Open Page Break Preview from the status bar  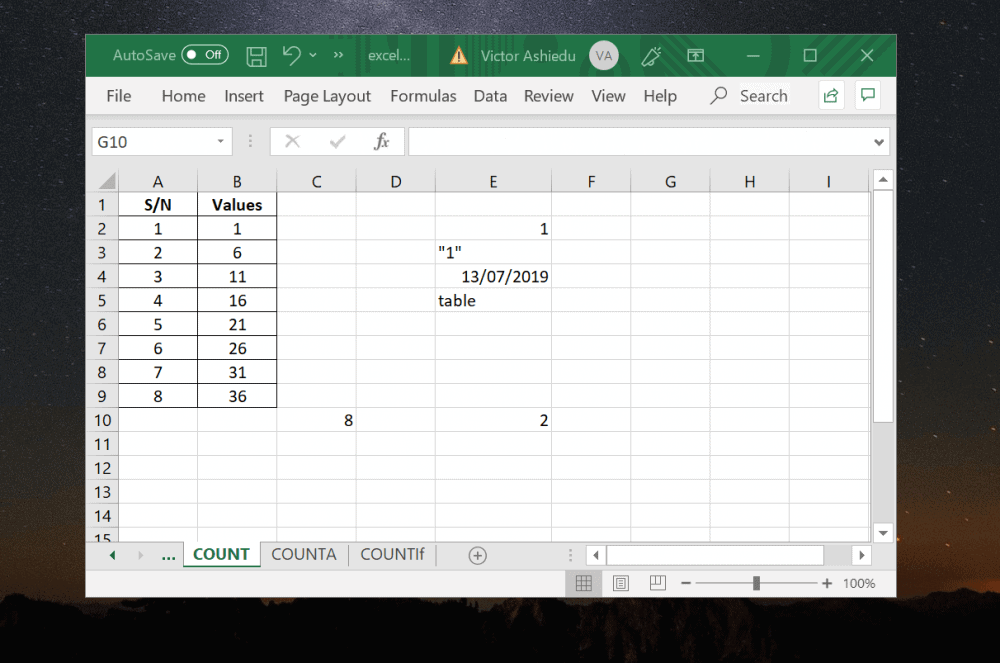657,584
